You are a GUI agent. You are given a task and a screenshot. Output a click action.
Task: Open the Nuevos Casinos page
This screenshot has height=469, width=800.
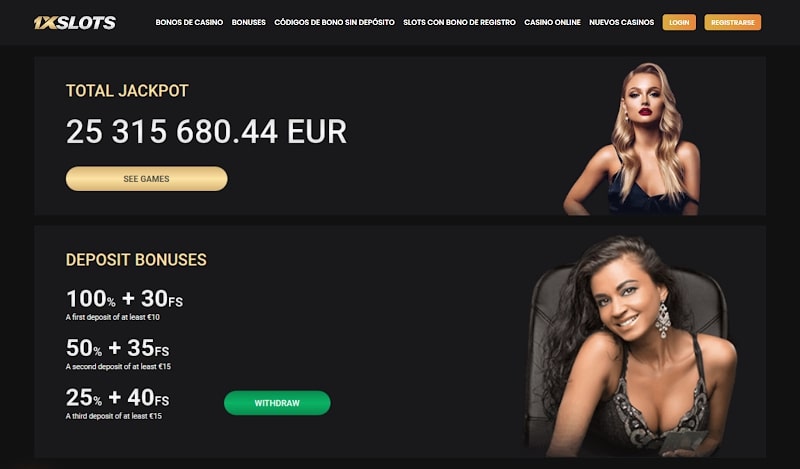click(x=621, y=22)
